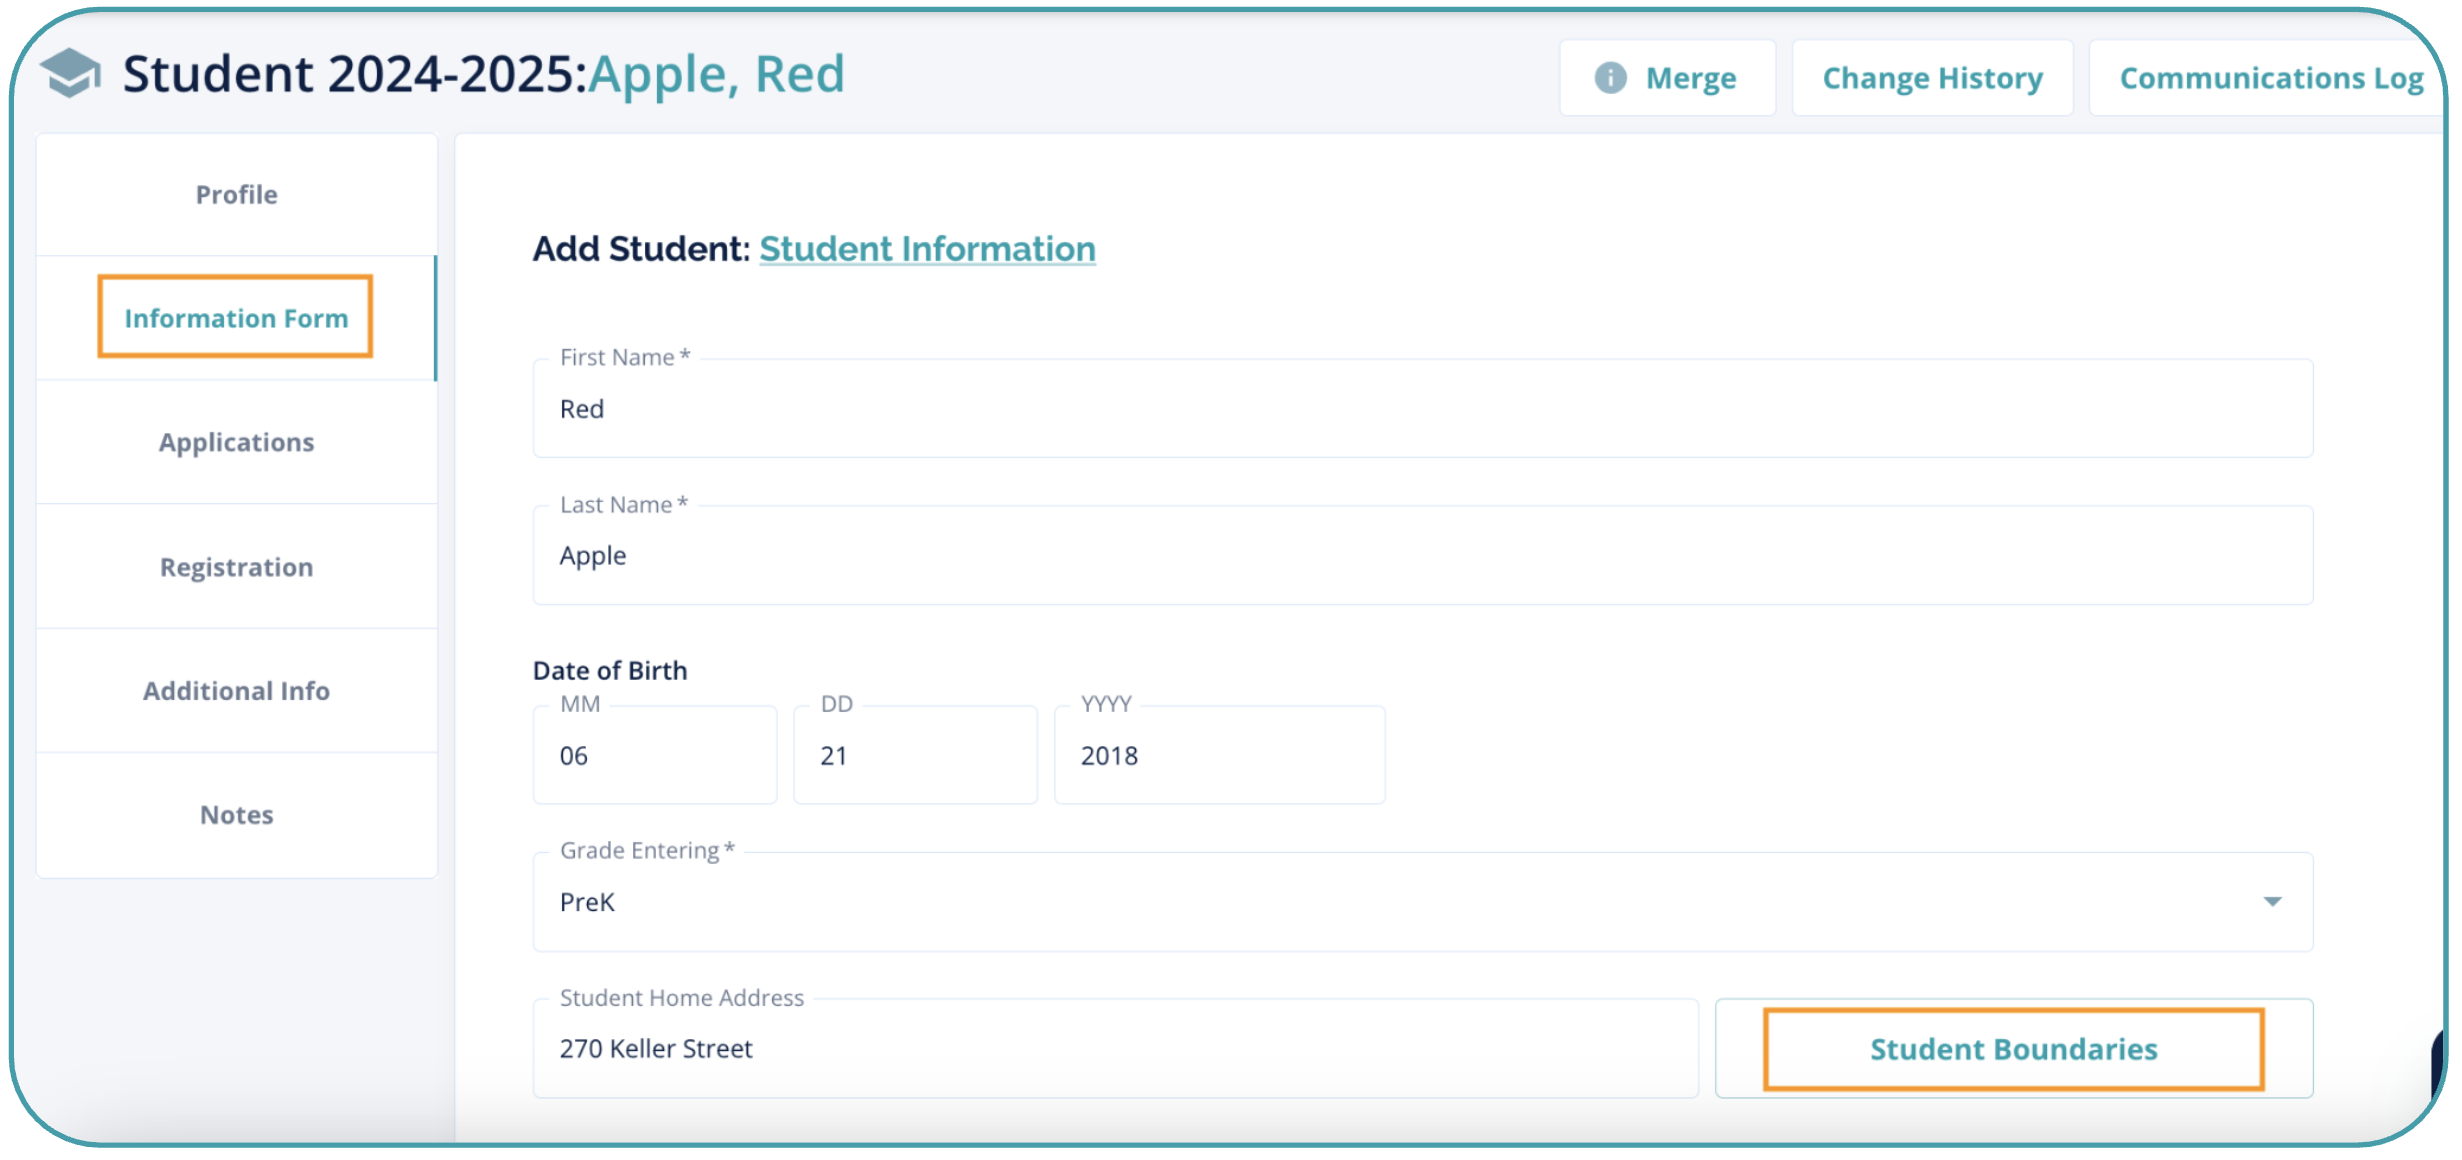2462x1160 pixels.
Task: Click the Apple, Red student name
Action: 716,74
